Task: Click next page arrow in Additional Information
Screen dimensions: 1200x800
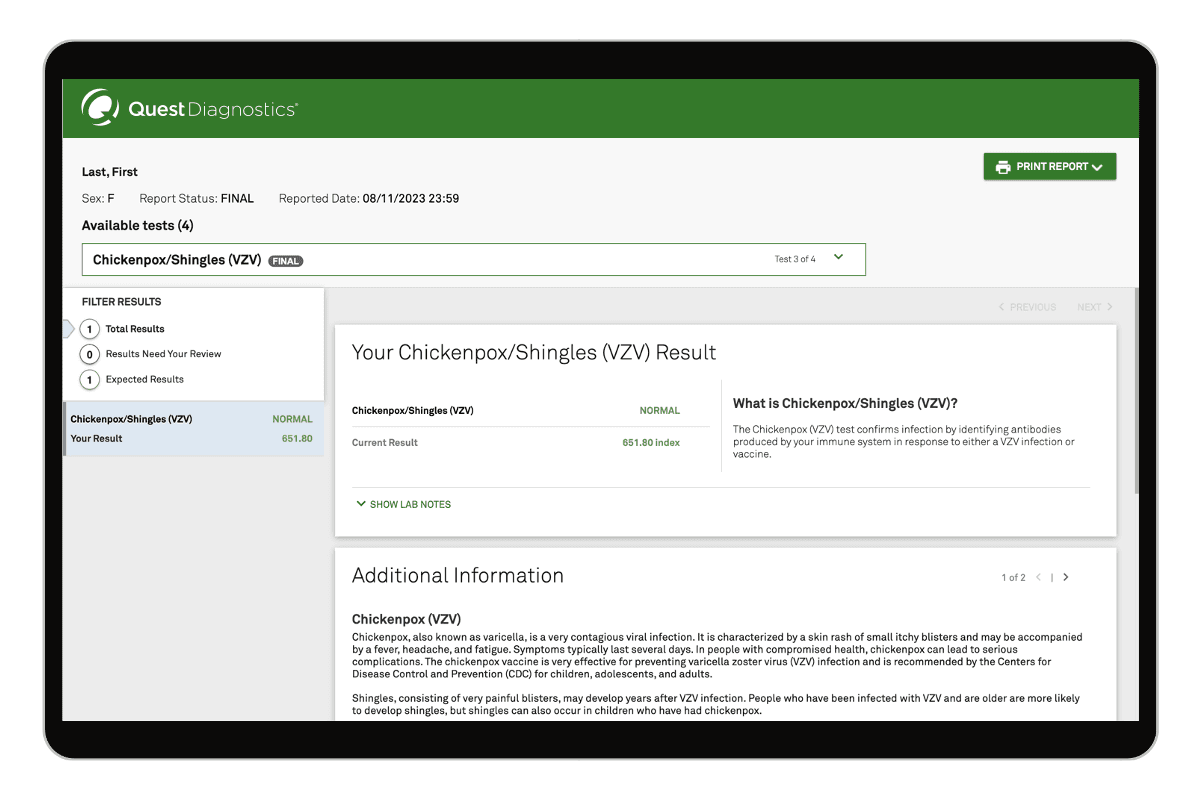Action: click(1066, 577)
